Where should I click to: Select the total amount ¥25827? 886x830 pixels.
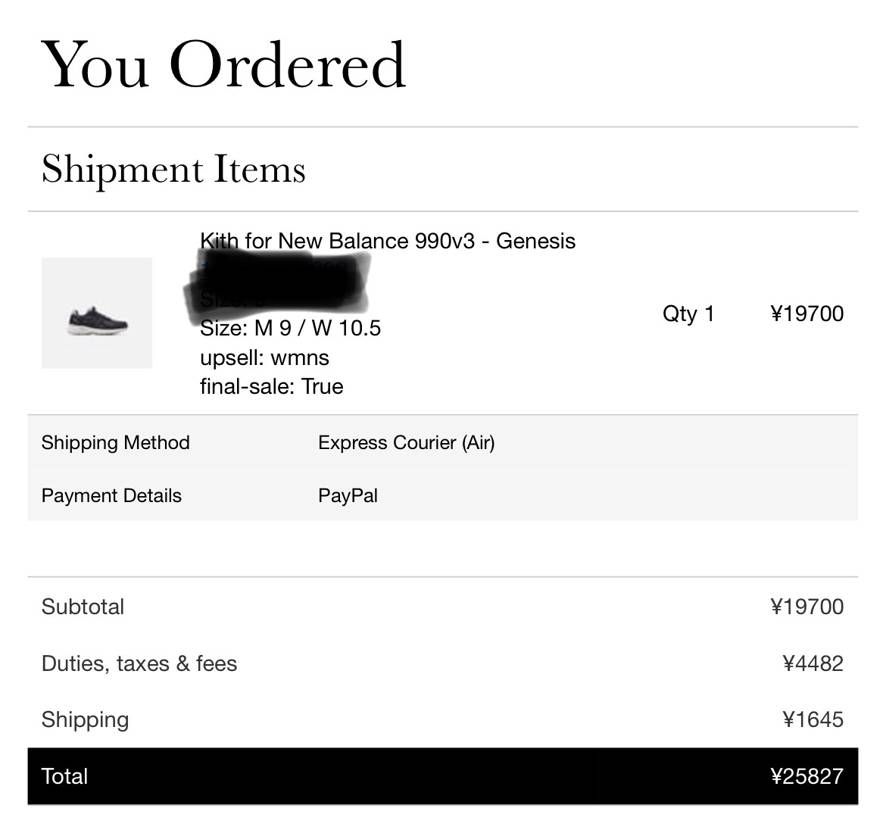[807, 776]
